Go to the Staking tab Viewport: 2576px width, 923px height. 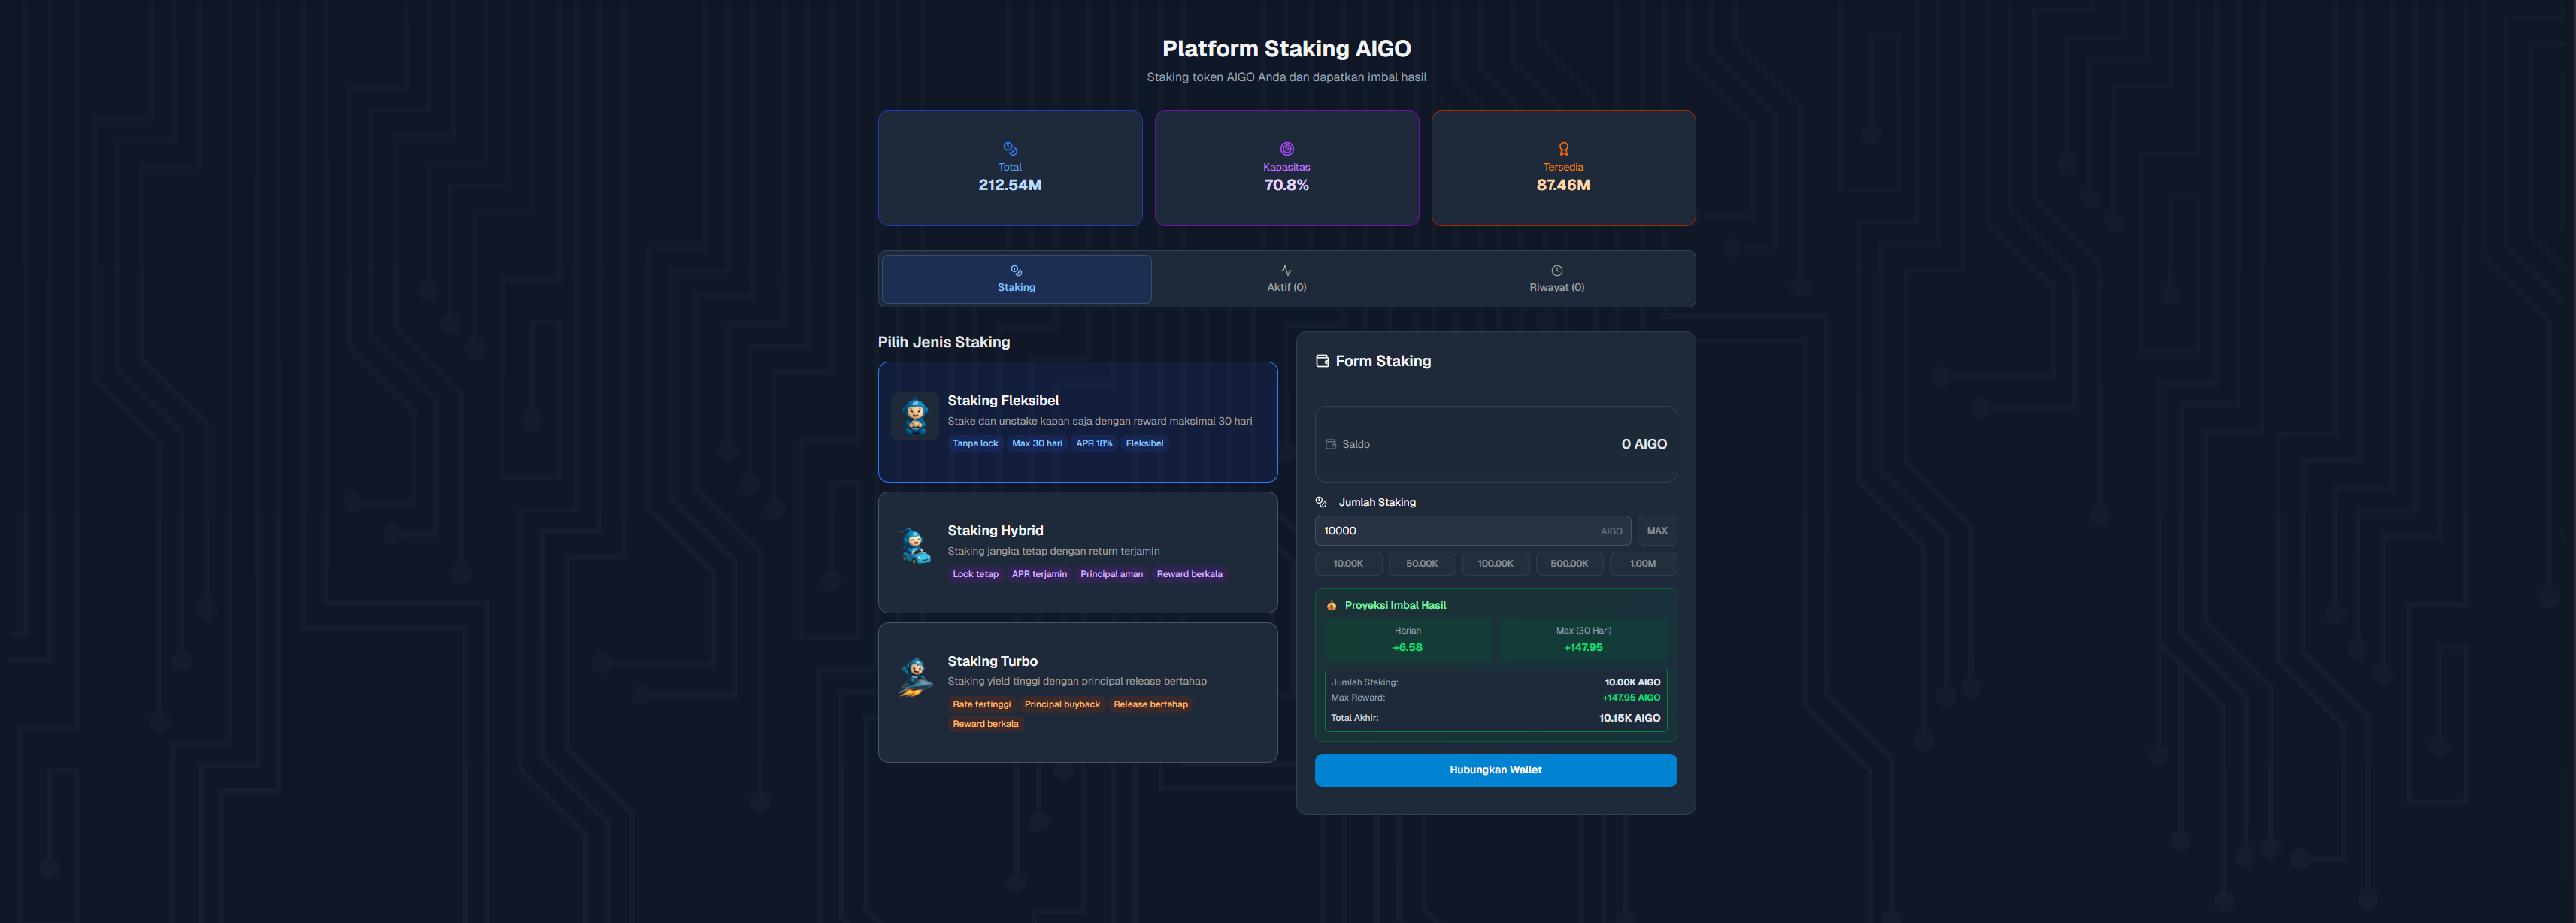[1016, 279]
